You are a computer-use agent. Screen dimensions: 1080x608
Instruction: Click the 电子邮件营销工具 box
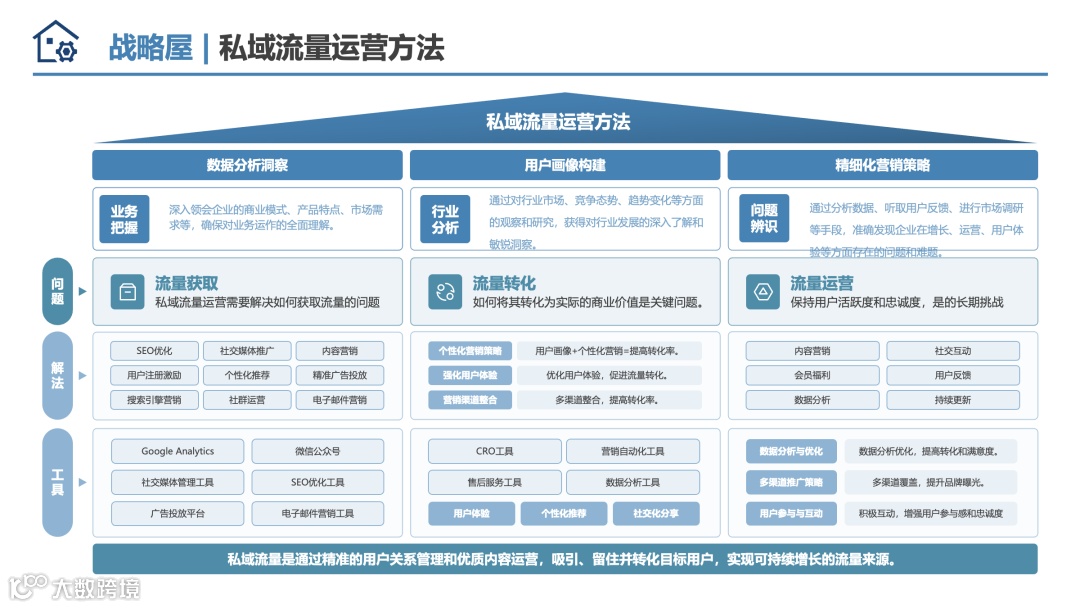318,514
